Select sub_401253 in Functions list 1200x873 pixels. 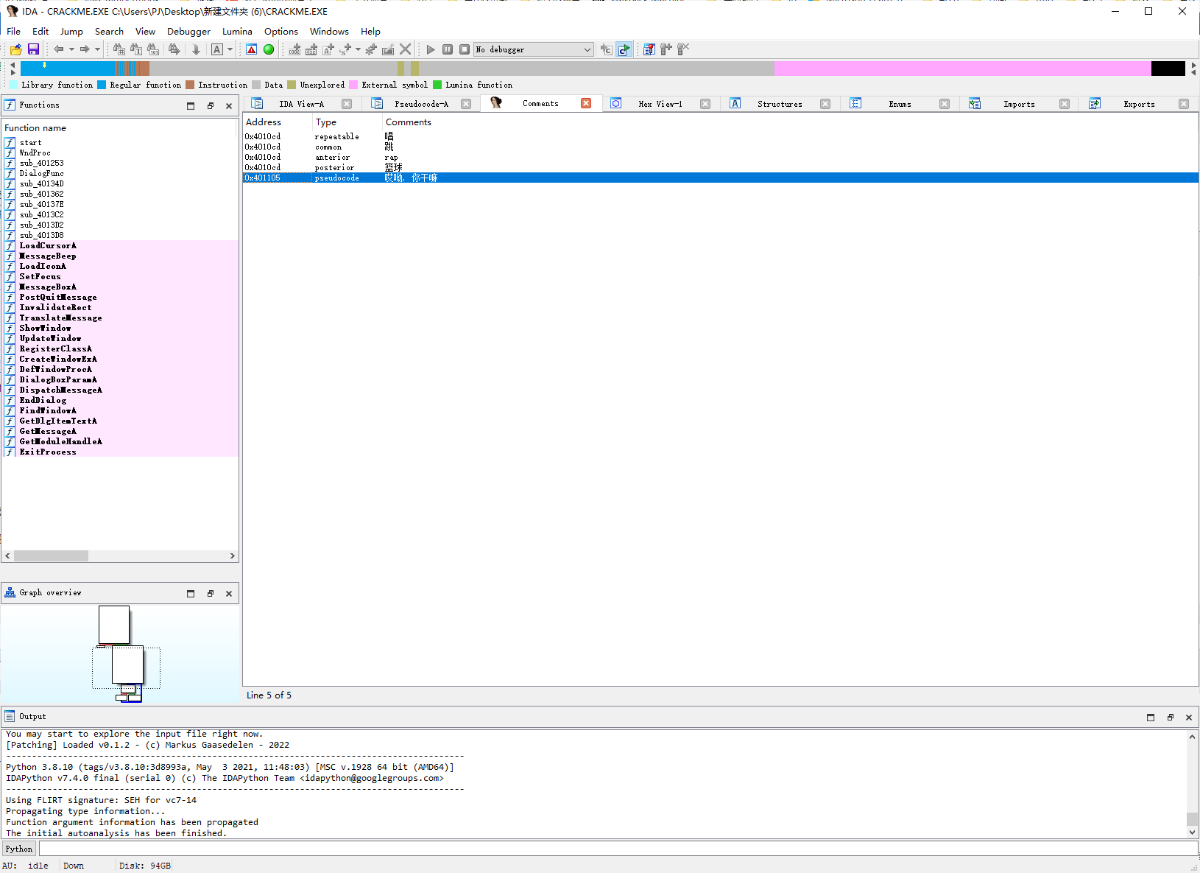pyautogui.click(x=120, y=163)
